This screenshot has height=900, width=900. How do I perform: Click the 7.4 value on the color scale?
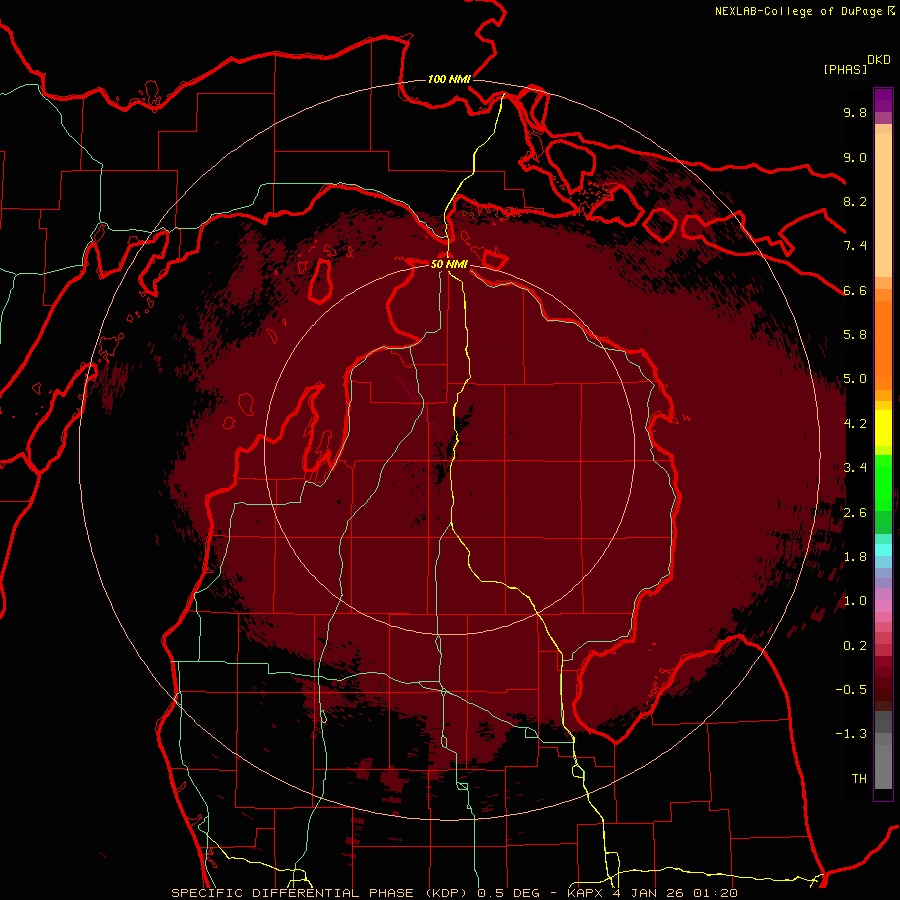855,246
